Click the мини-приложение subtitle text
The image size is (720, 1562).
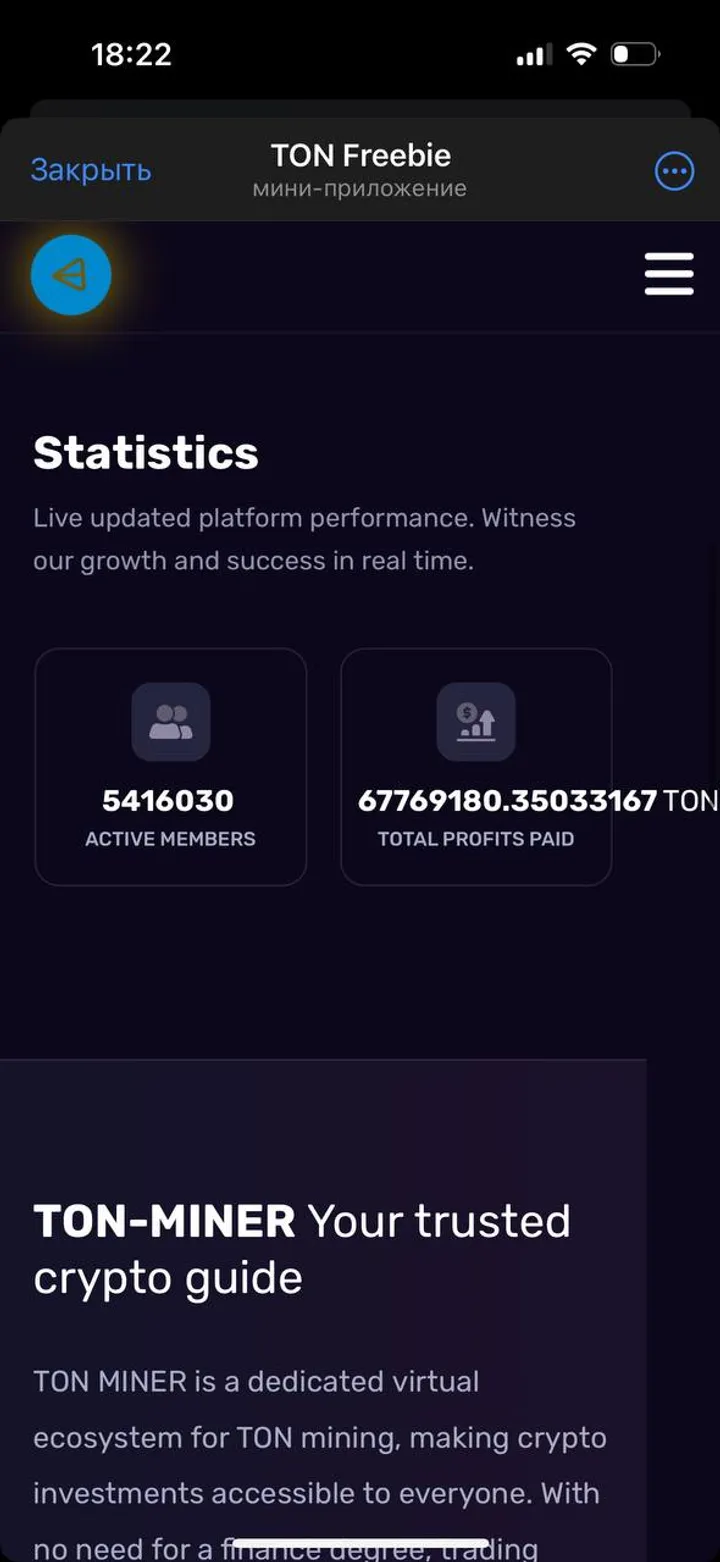[x=359, y=187]
